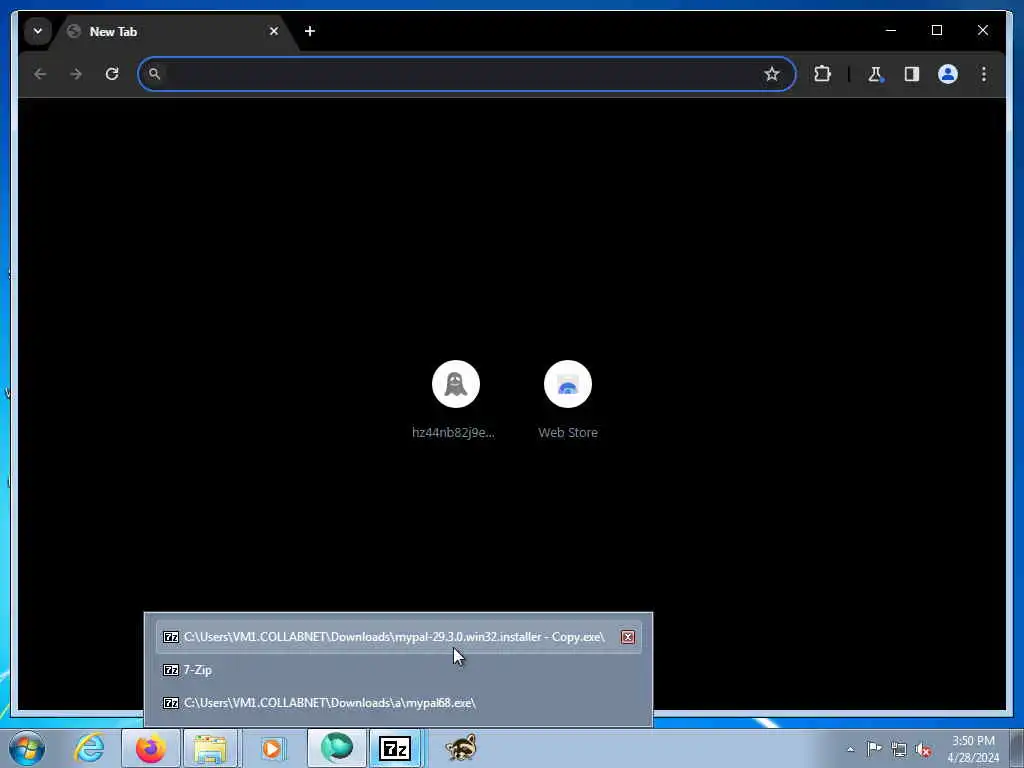Click the Show Desktop strip
The width and height of the screenshot is (1024, 768).
[1017, 748]
